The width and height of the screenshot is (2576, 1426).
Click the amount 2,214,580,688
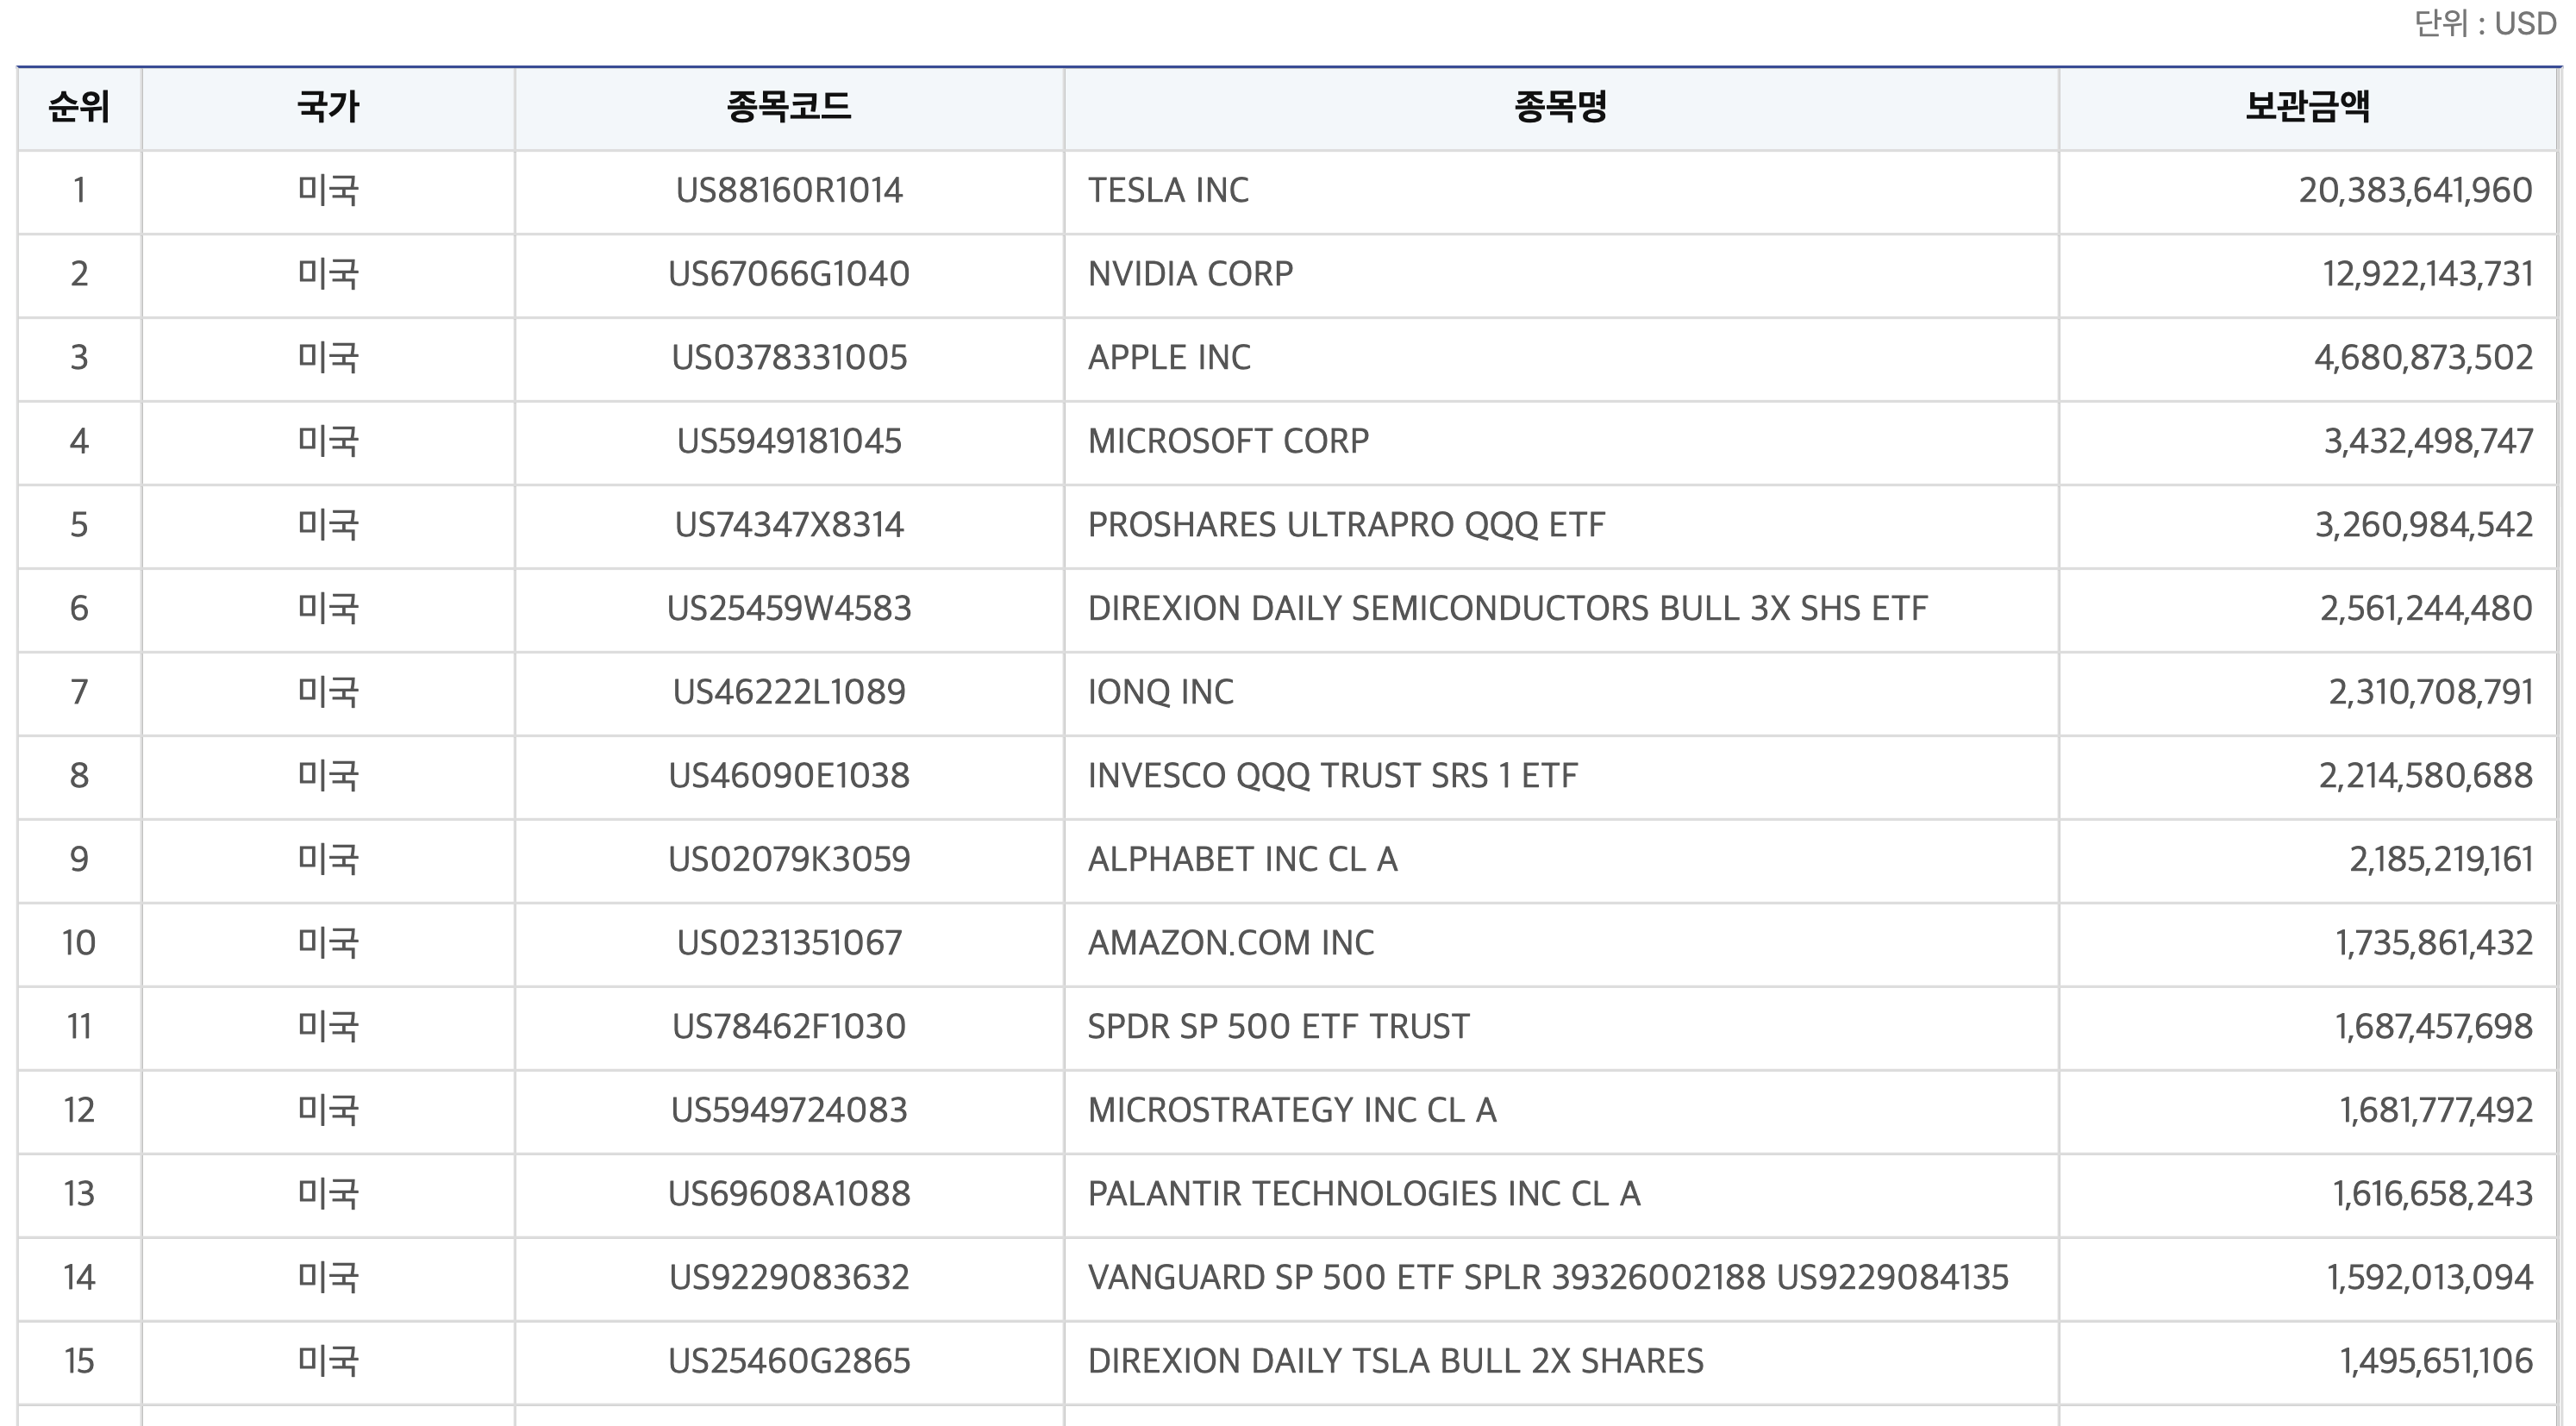pos(2426,775)
